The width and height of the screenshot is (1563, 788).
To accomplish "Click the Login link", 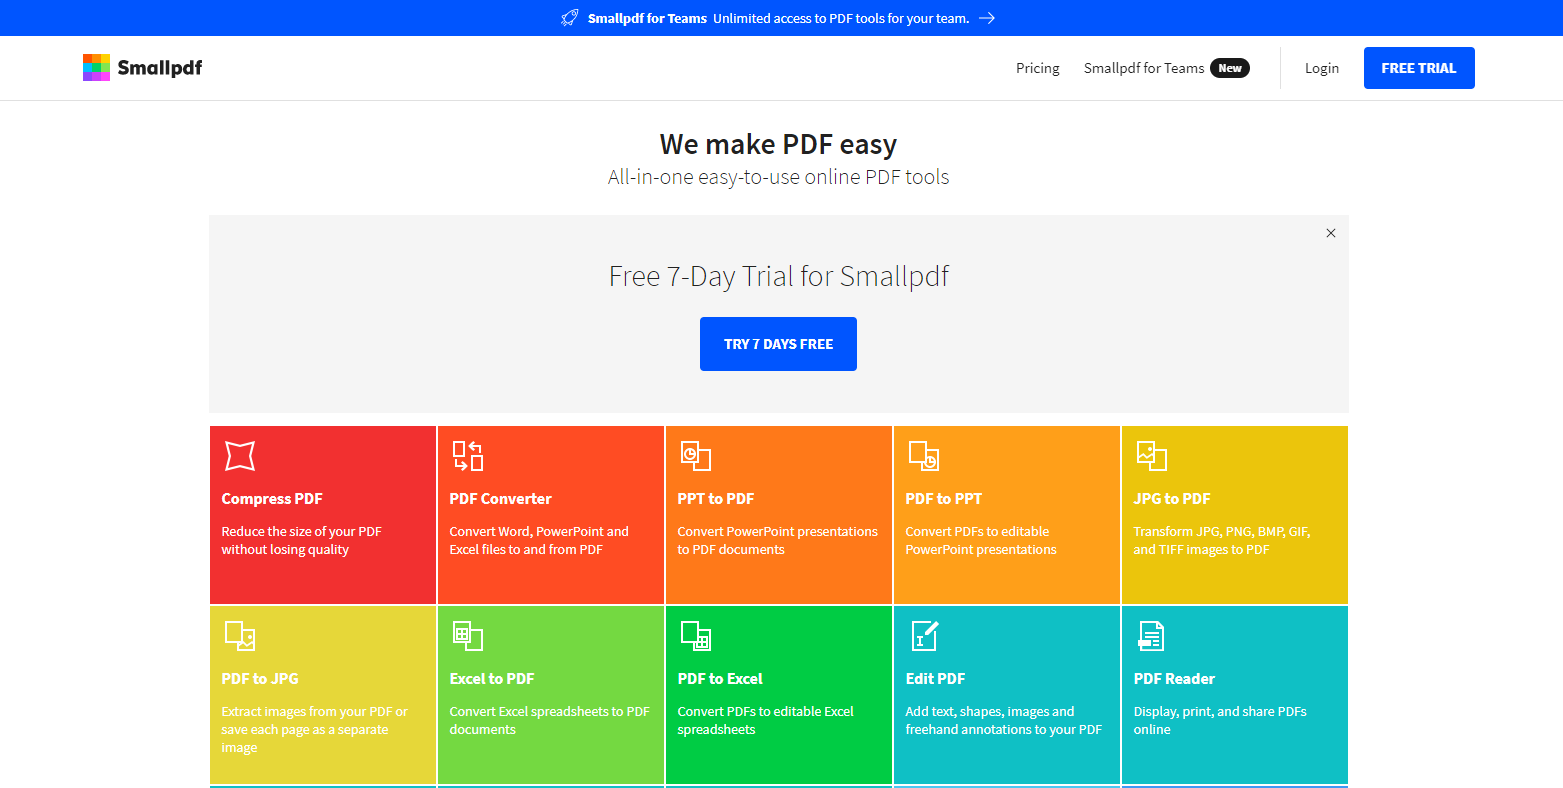I will [x=1322, y=68].
